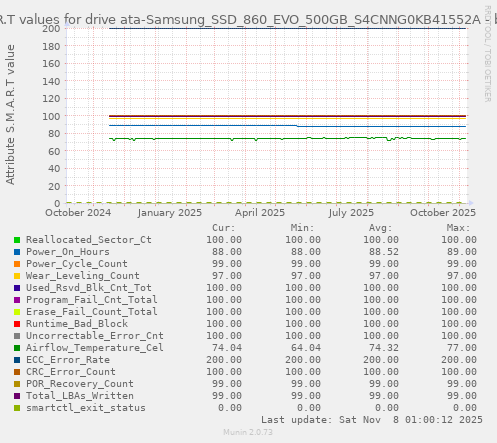Click the Total_LBAs_Written swatch
497x443 pixels.
coord(17,396)
